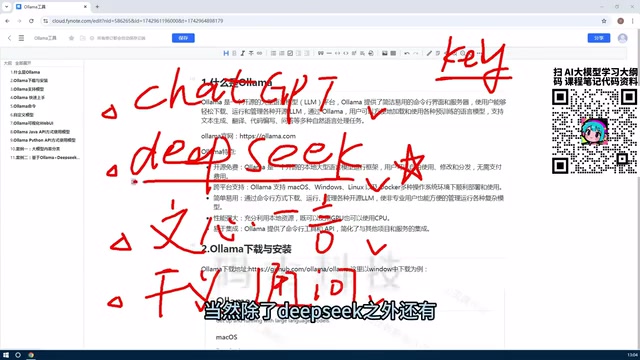The height and width of the screenshot is (360, 640).
Task: Open the user avatar in editor header
Action: (622, 38)
